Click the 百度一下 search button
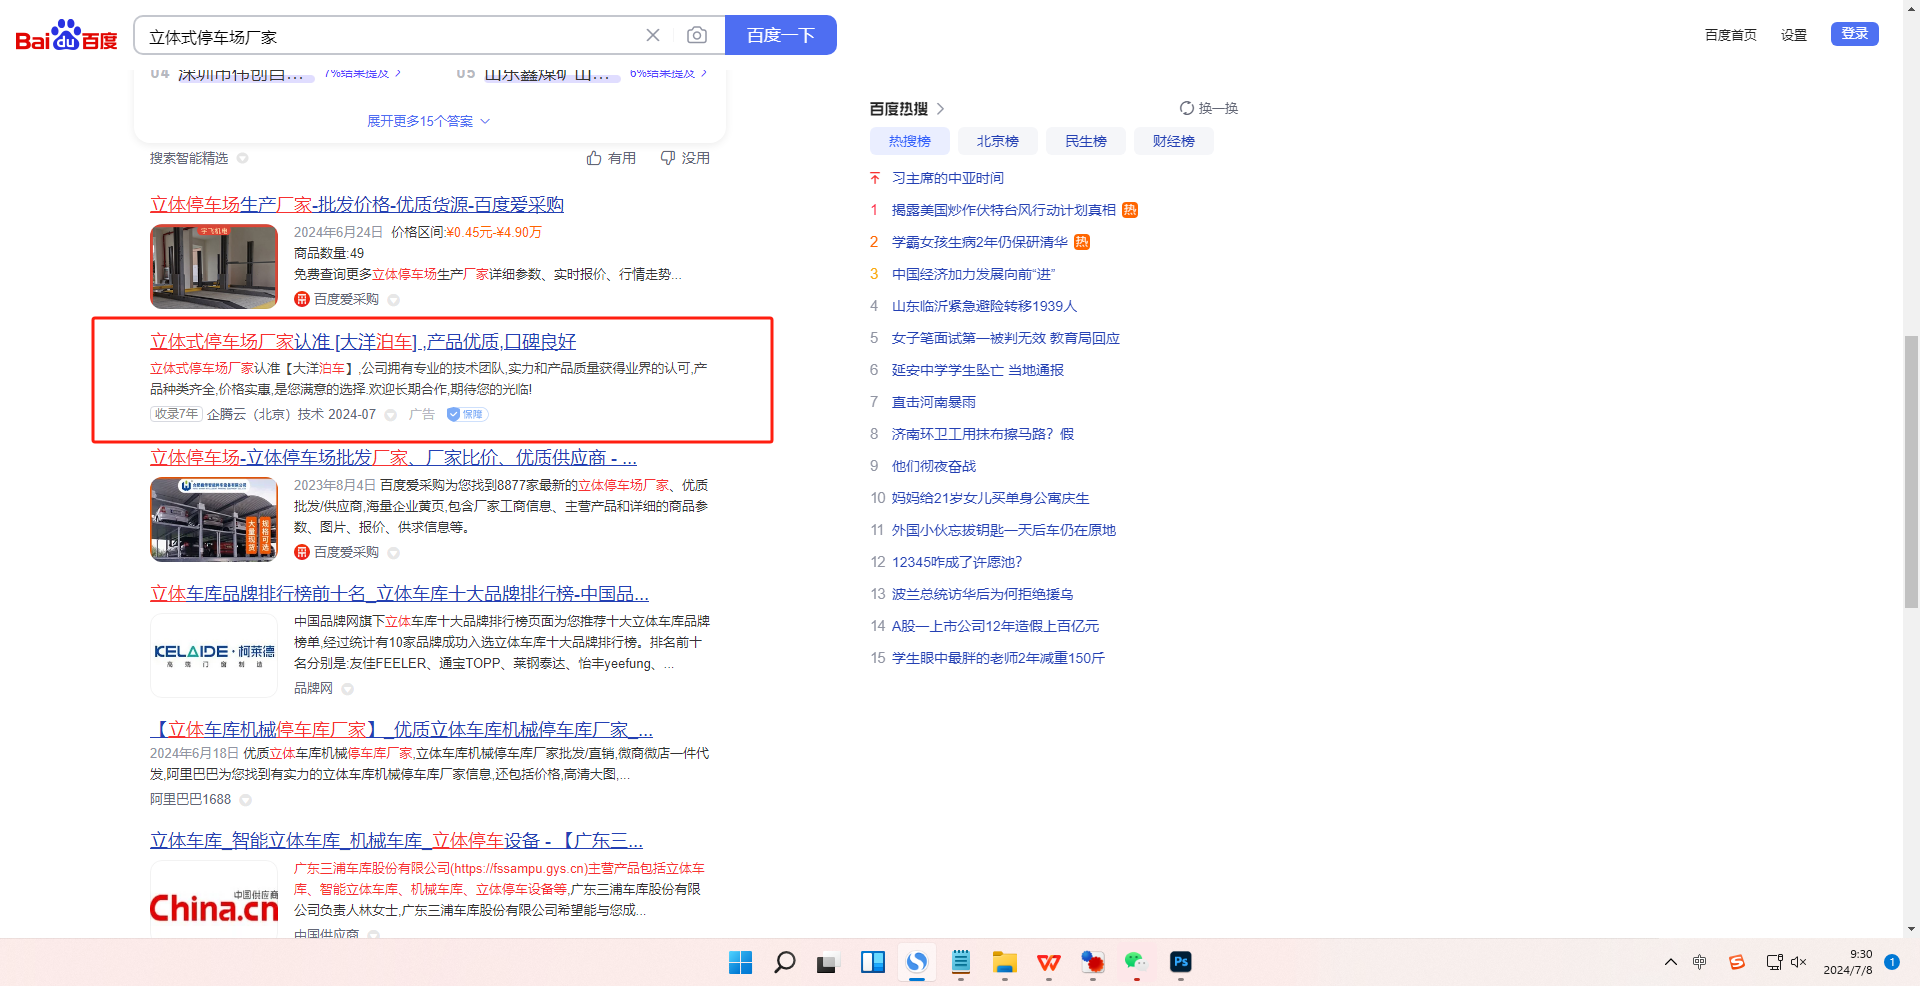Image resolution: width=1920 pixels, height=986 pixels. point(780,36)
